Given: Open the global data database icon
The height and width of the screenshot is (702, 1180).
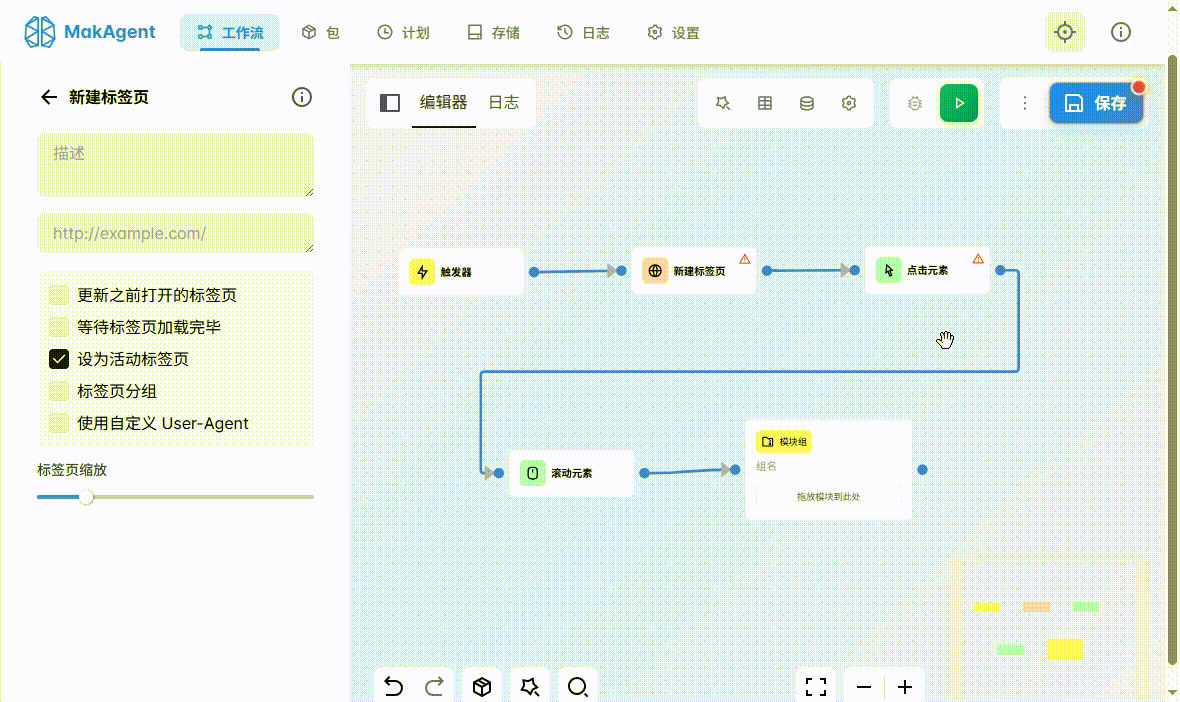Looking at the screenshot, I should click(x=807, y=103).
